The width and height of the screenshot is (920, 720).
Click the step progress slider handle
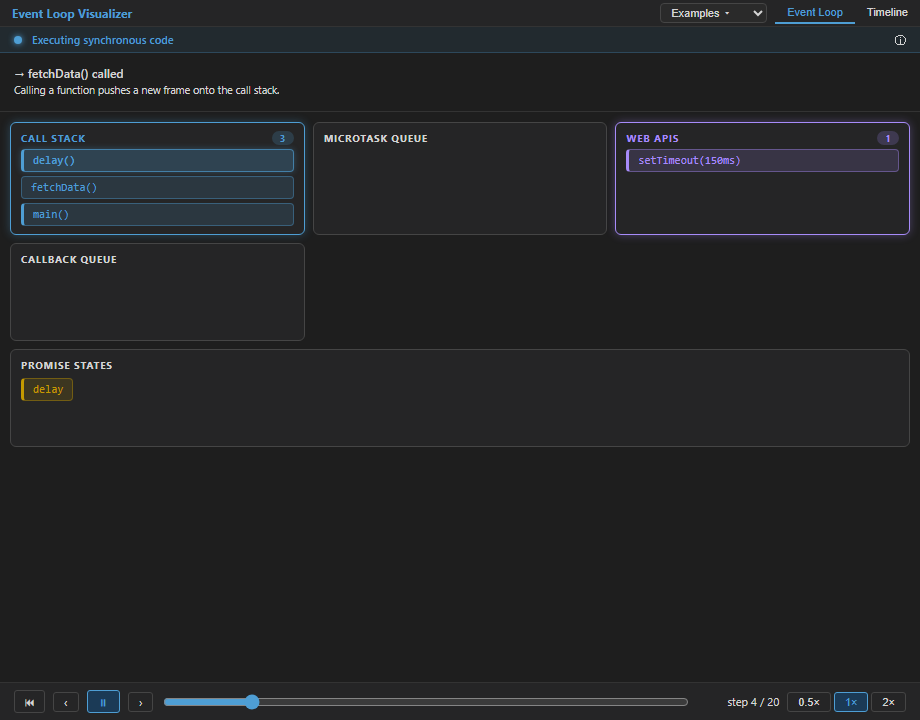[252, 702]
